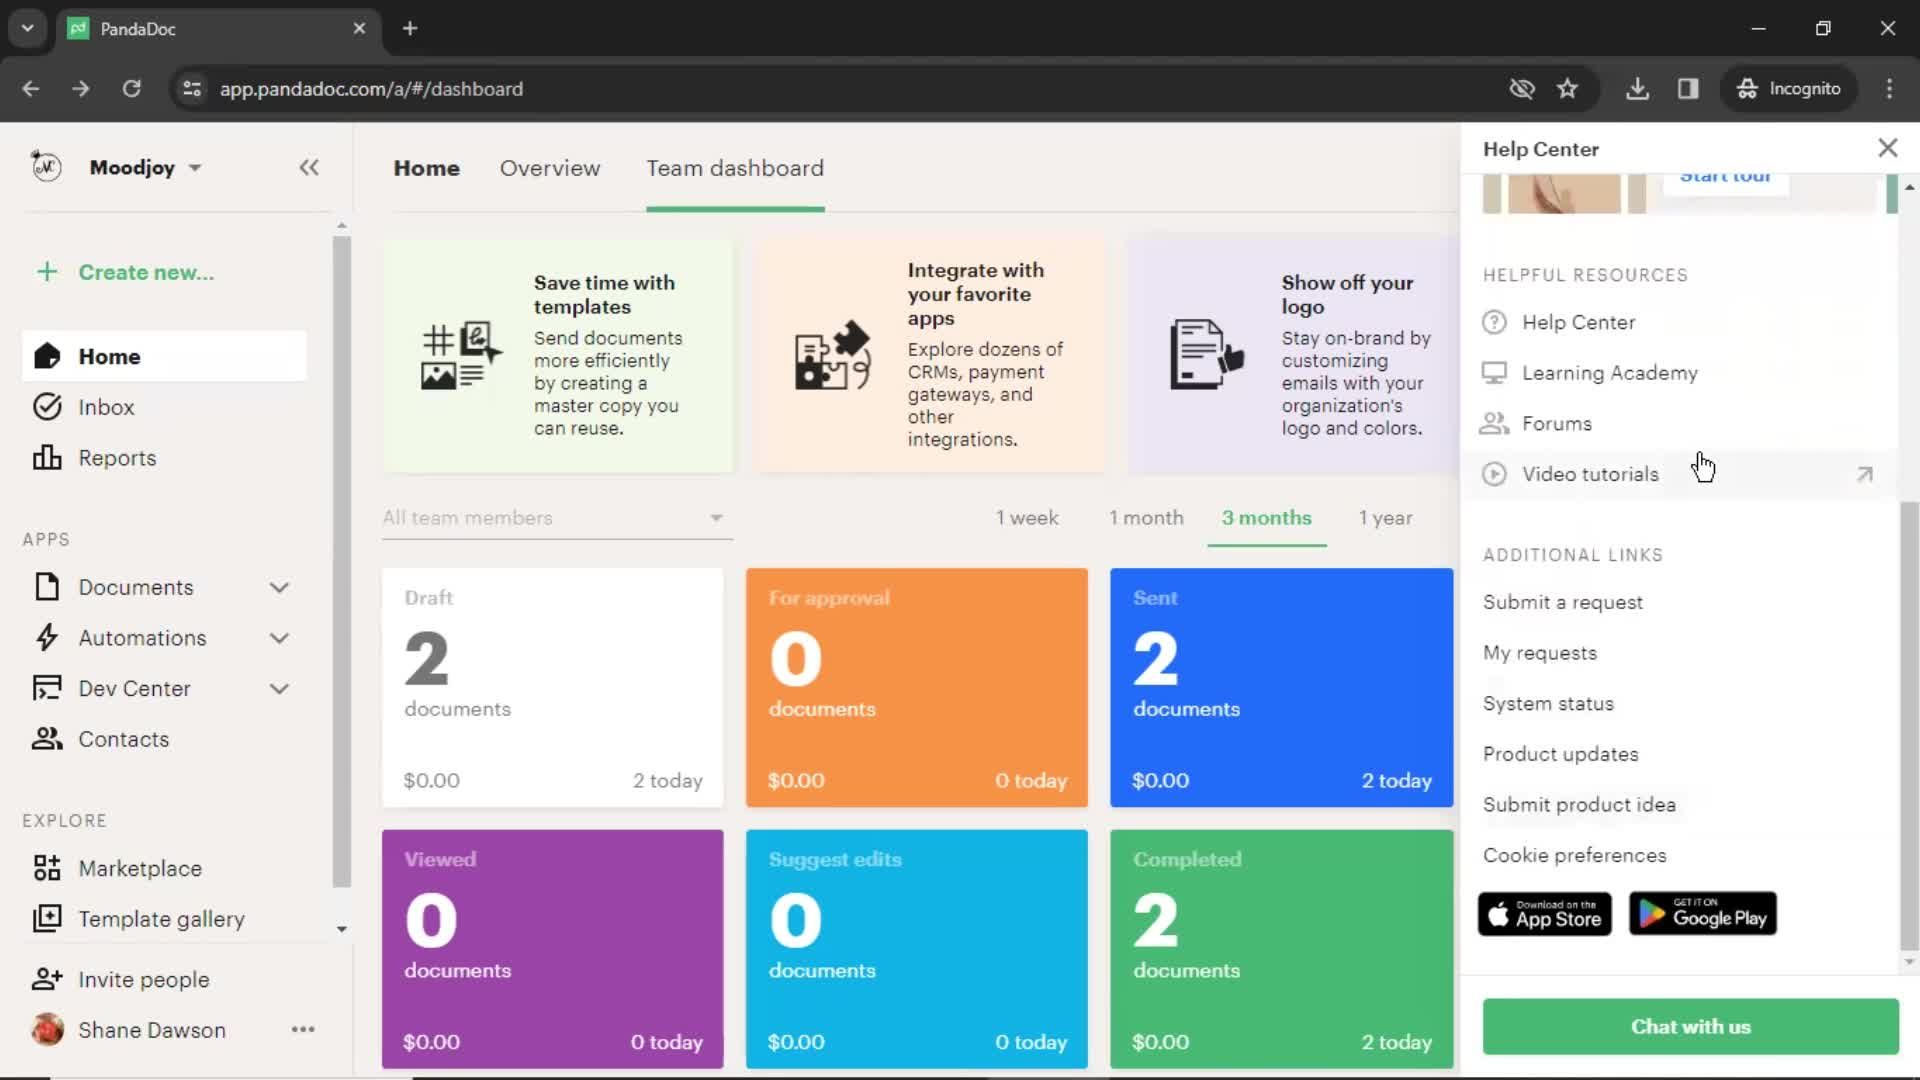Viewport: 1920px width, 1080px height.
Task: Open the browser downloads icon
Action: (x=1637, y=88)
